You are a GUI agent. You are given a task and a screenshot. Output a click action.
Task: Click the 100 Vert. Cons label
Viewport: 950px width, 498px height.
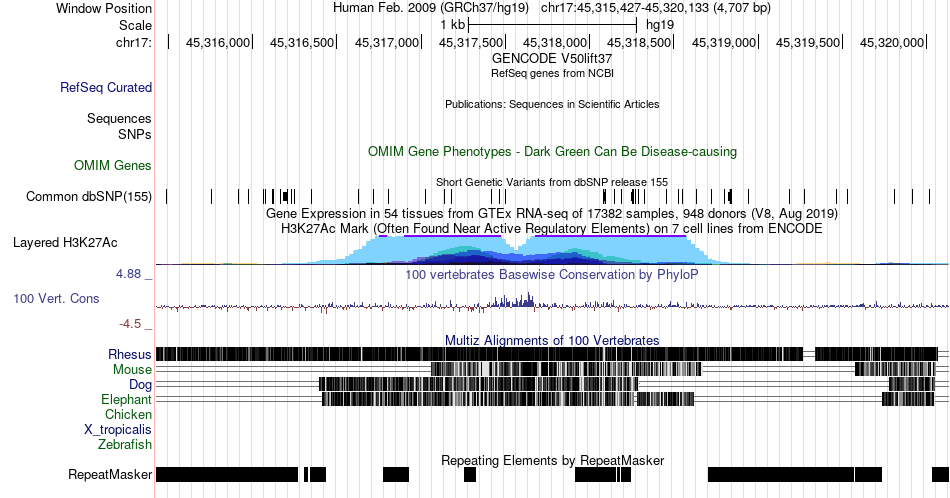(56, 299)
